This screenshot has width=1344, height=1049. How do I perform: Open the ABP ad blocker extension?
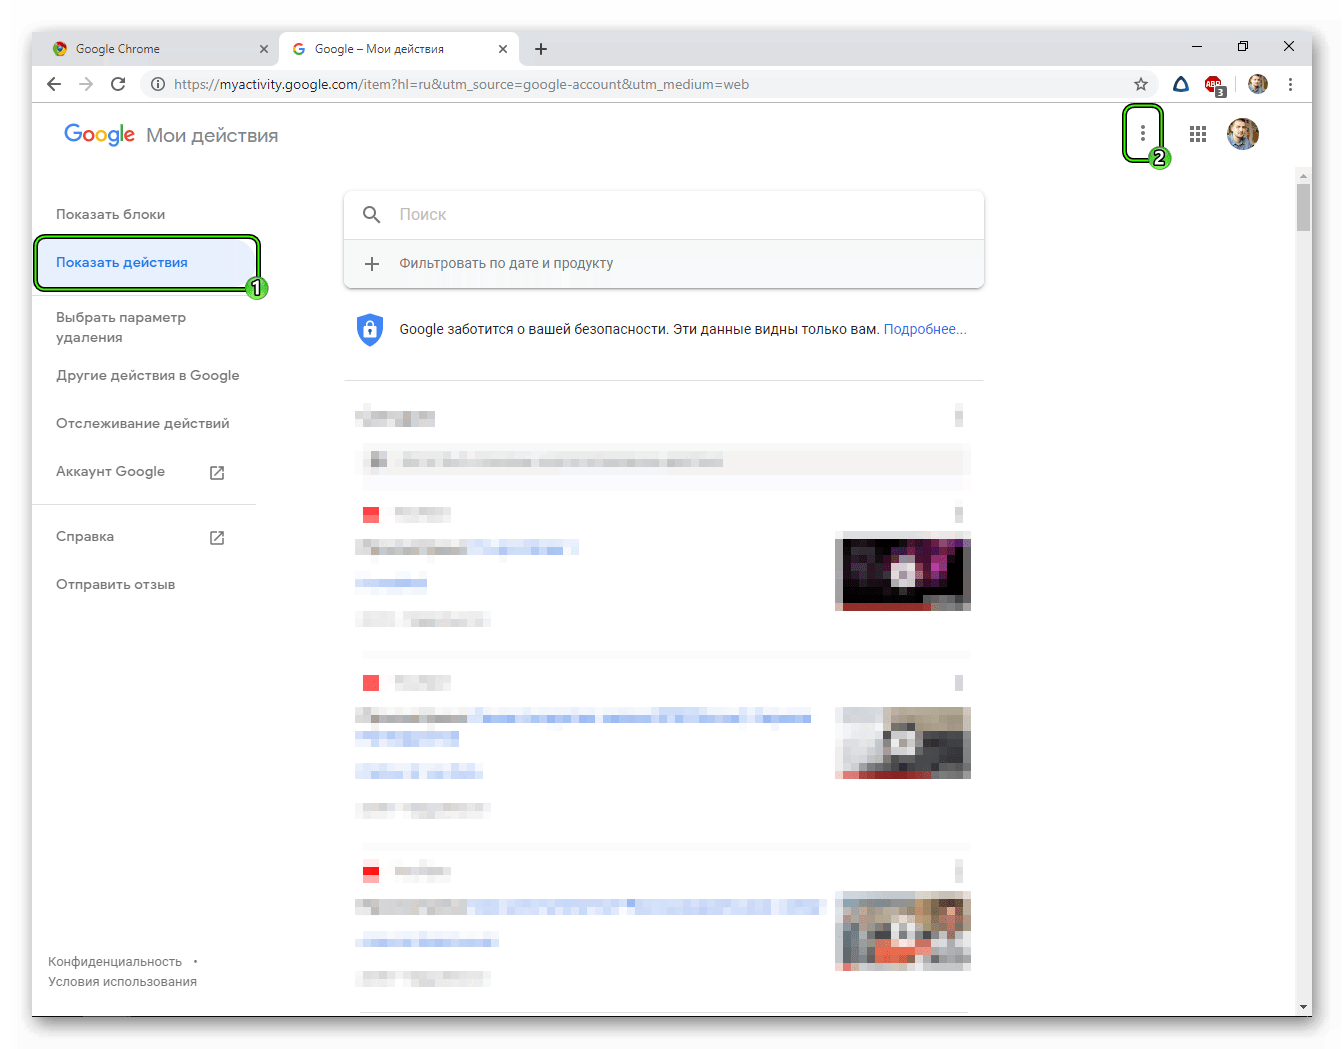click(x=1214, y=85)
